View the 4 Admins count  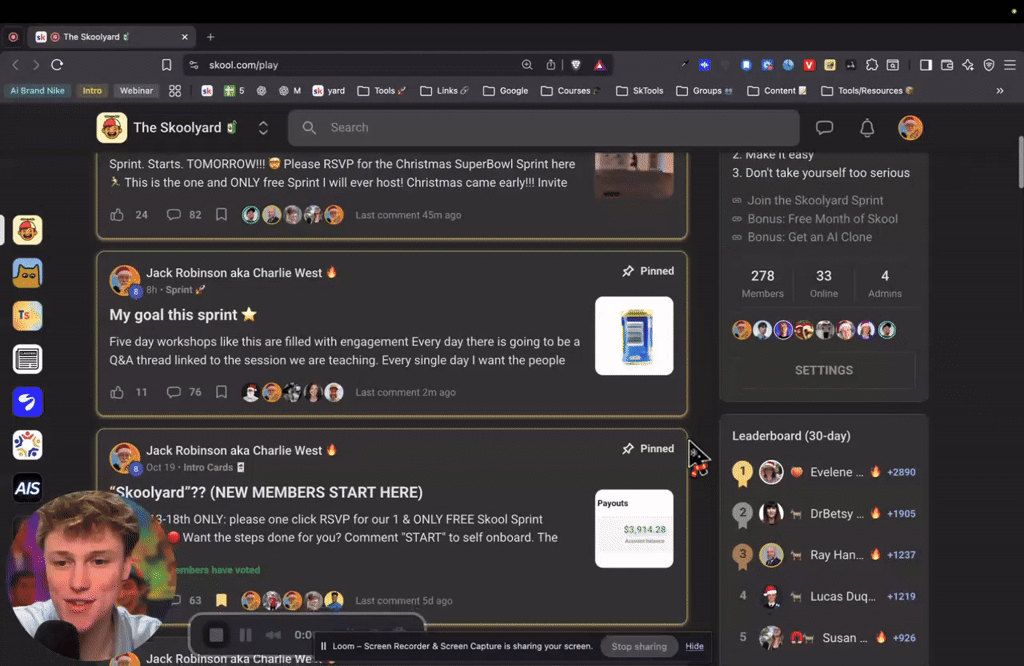(885, 283)
